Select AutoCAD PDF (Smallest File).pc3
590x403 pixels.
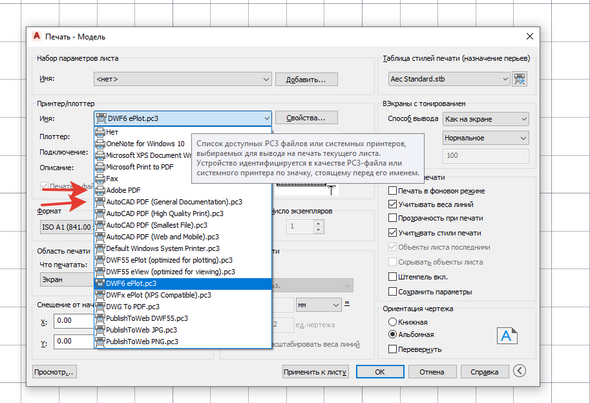point(182,225)
